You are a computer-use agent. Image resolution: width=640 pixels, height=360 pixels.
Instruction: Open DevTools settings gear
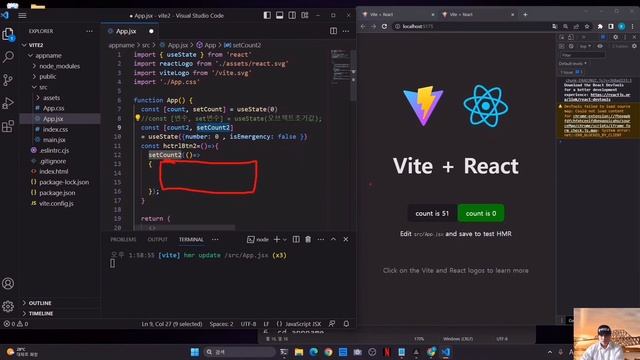616,37
